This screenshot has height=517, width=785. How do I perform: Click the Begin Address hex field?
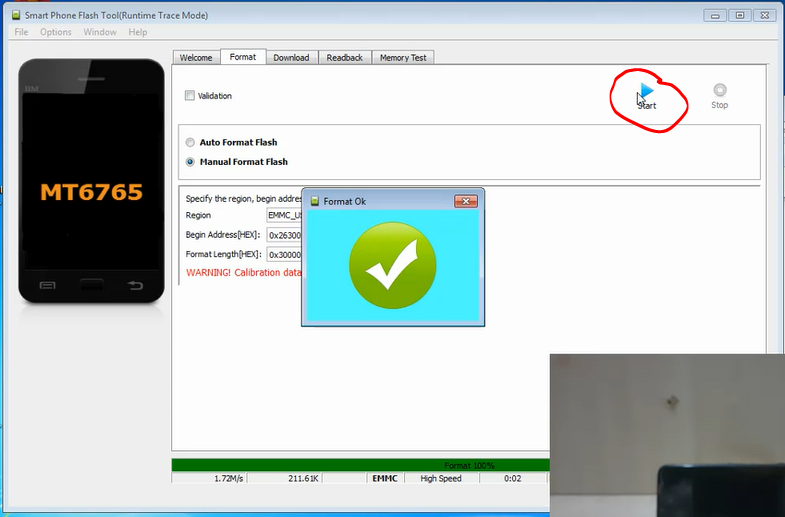pos(284,235)
